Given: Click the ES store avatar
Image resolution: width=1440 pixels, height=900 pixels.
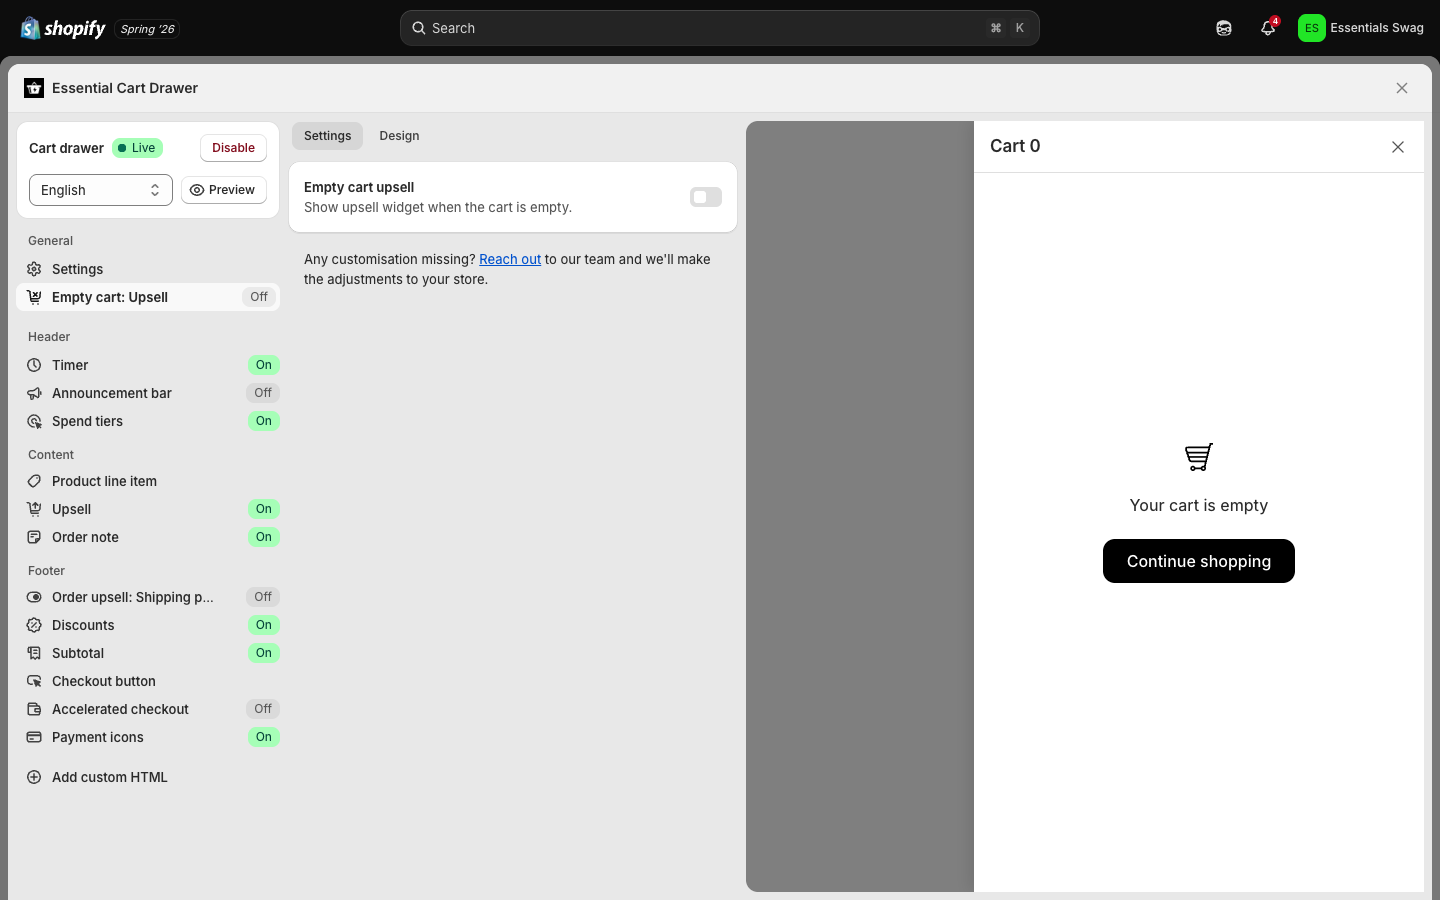Looking at the screenshot, I should coord(1312,28).
